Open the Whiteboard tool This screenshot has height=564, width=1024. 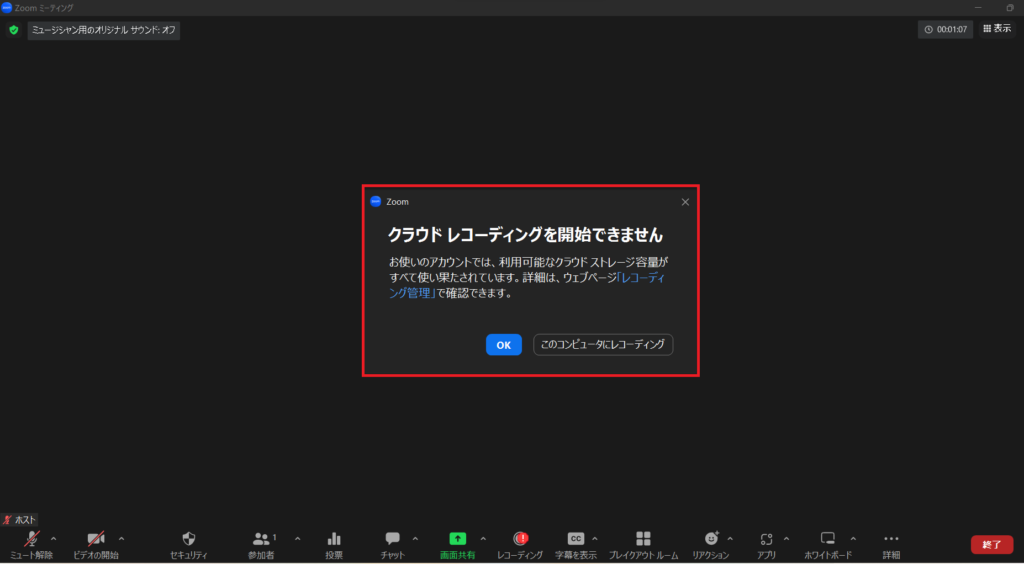[x=828, y=539]
